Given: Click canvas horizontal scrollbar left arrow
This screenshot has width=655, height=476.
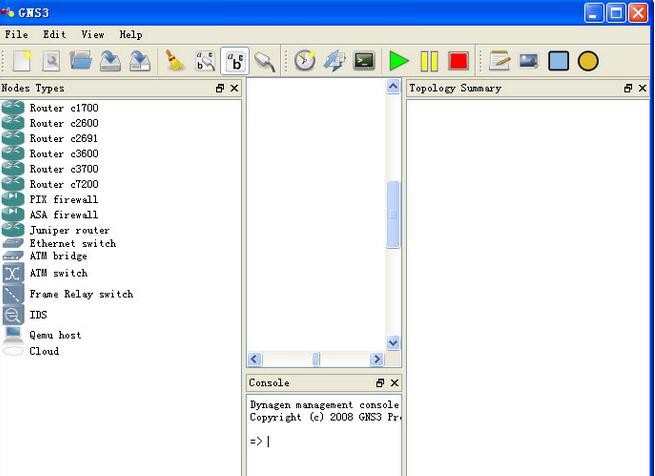Looking at the screenshot, I should click(255, 359).
